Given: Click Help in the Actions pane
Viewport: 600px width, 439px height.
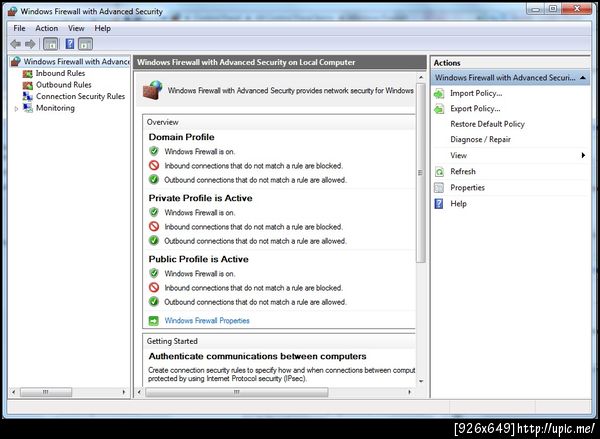Looking at the screenshot, I should pyautogui.click(x=458, y=204).
